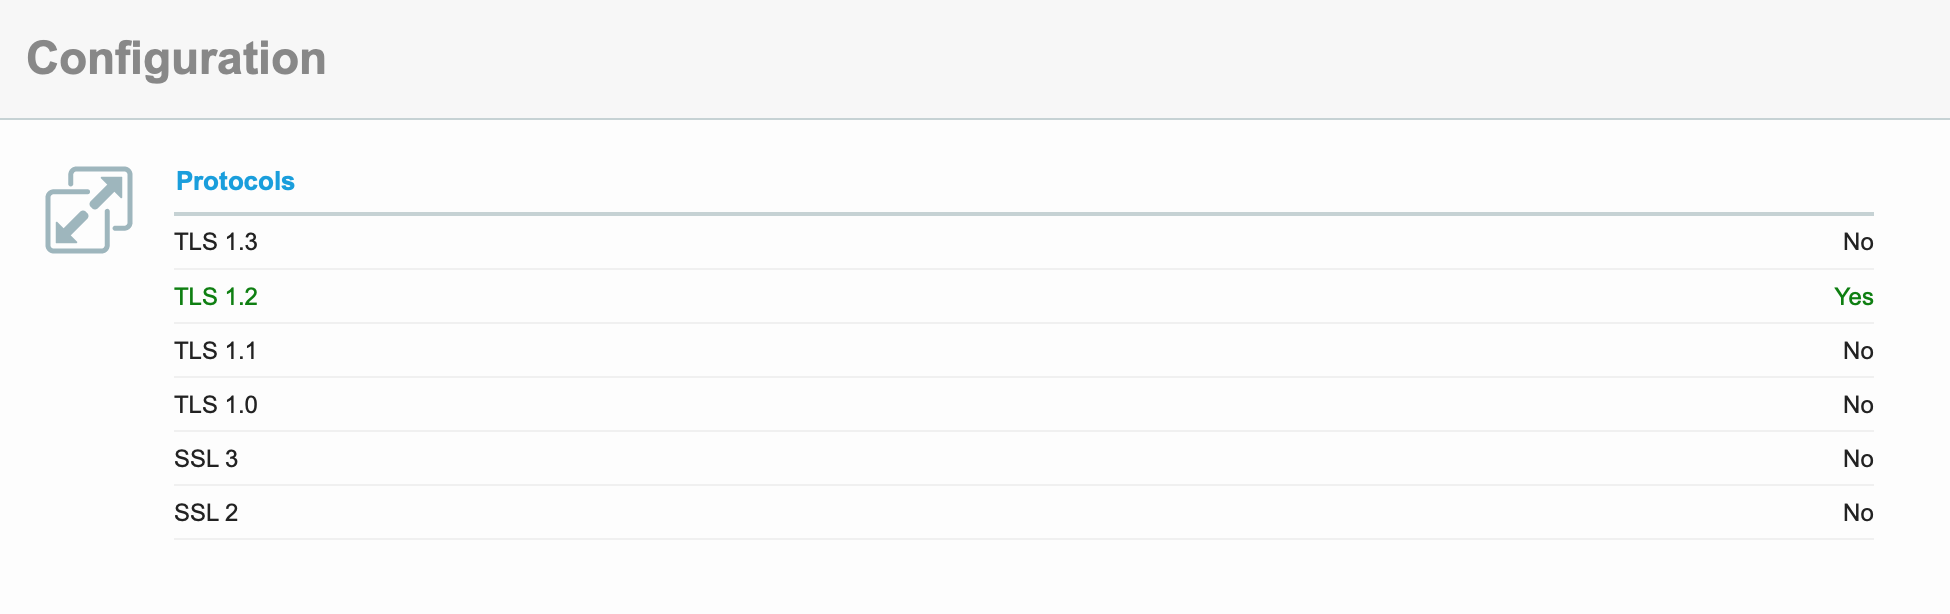
Task: Click the No value for TLS 1.3
Action: [x=1858, y=242]
